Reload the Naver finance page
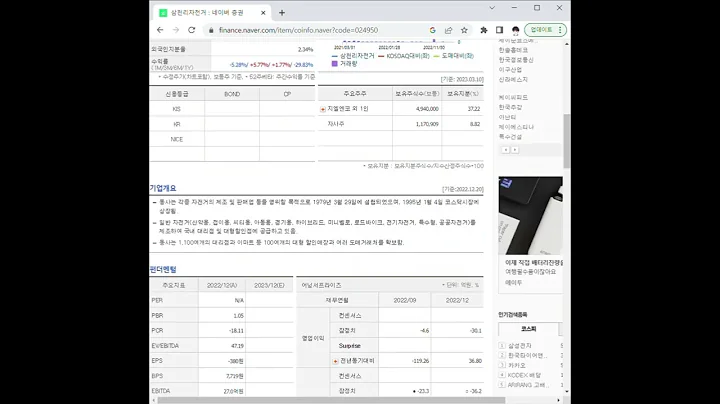The height and width of the screenshot is (404, 720). (191, 30)
